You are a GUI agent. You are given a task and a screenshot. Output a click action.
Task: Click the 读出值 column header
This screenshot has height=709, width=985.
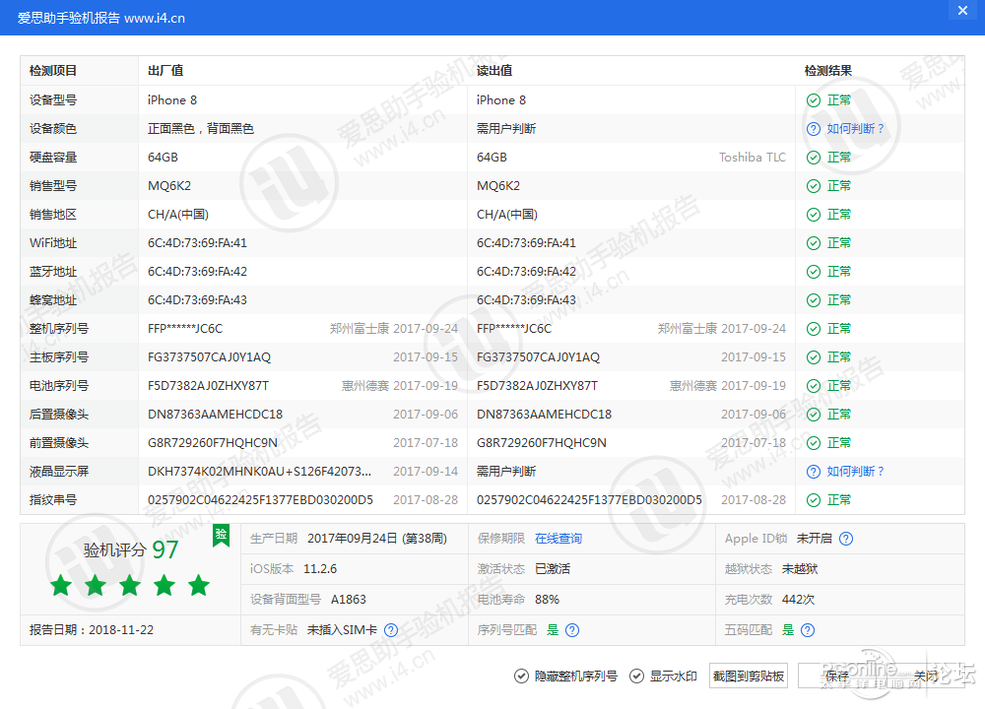tap(494, 71)
